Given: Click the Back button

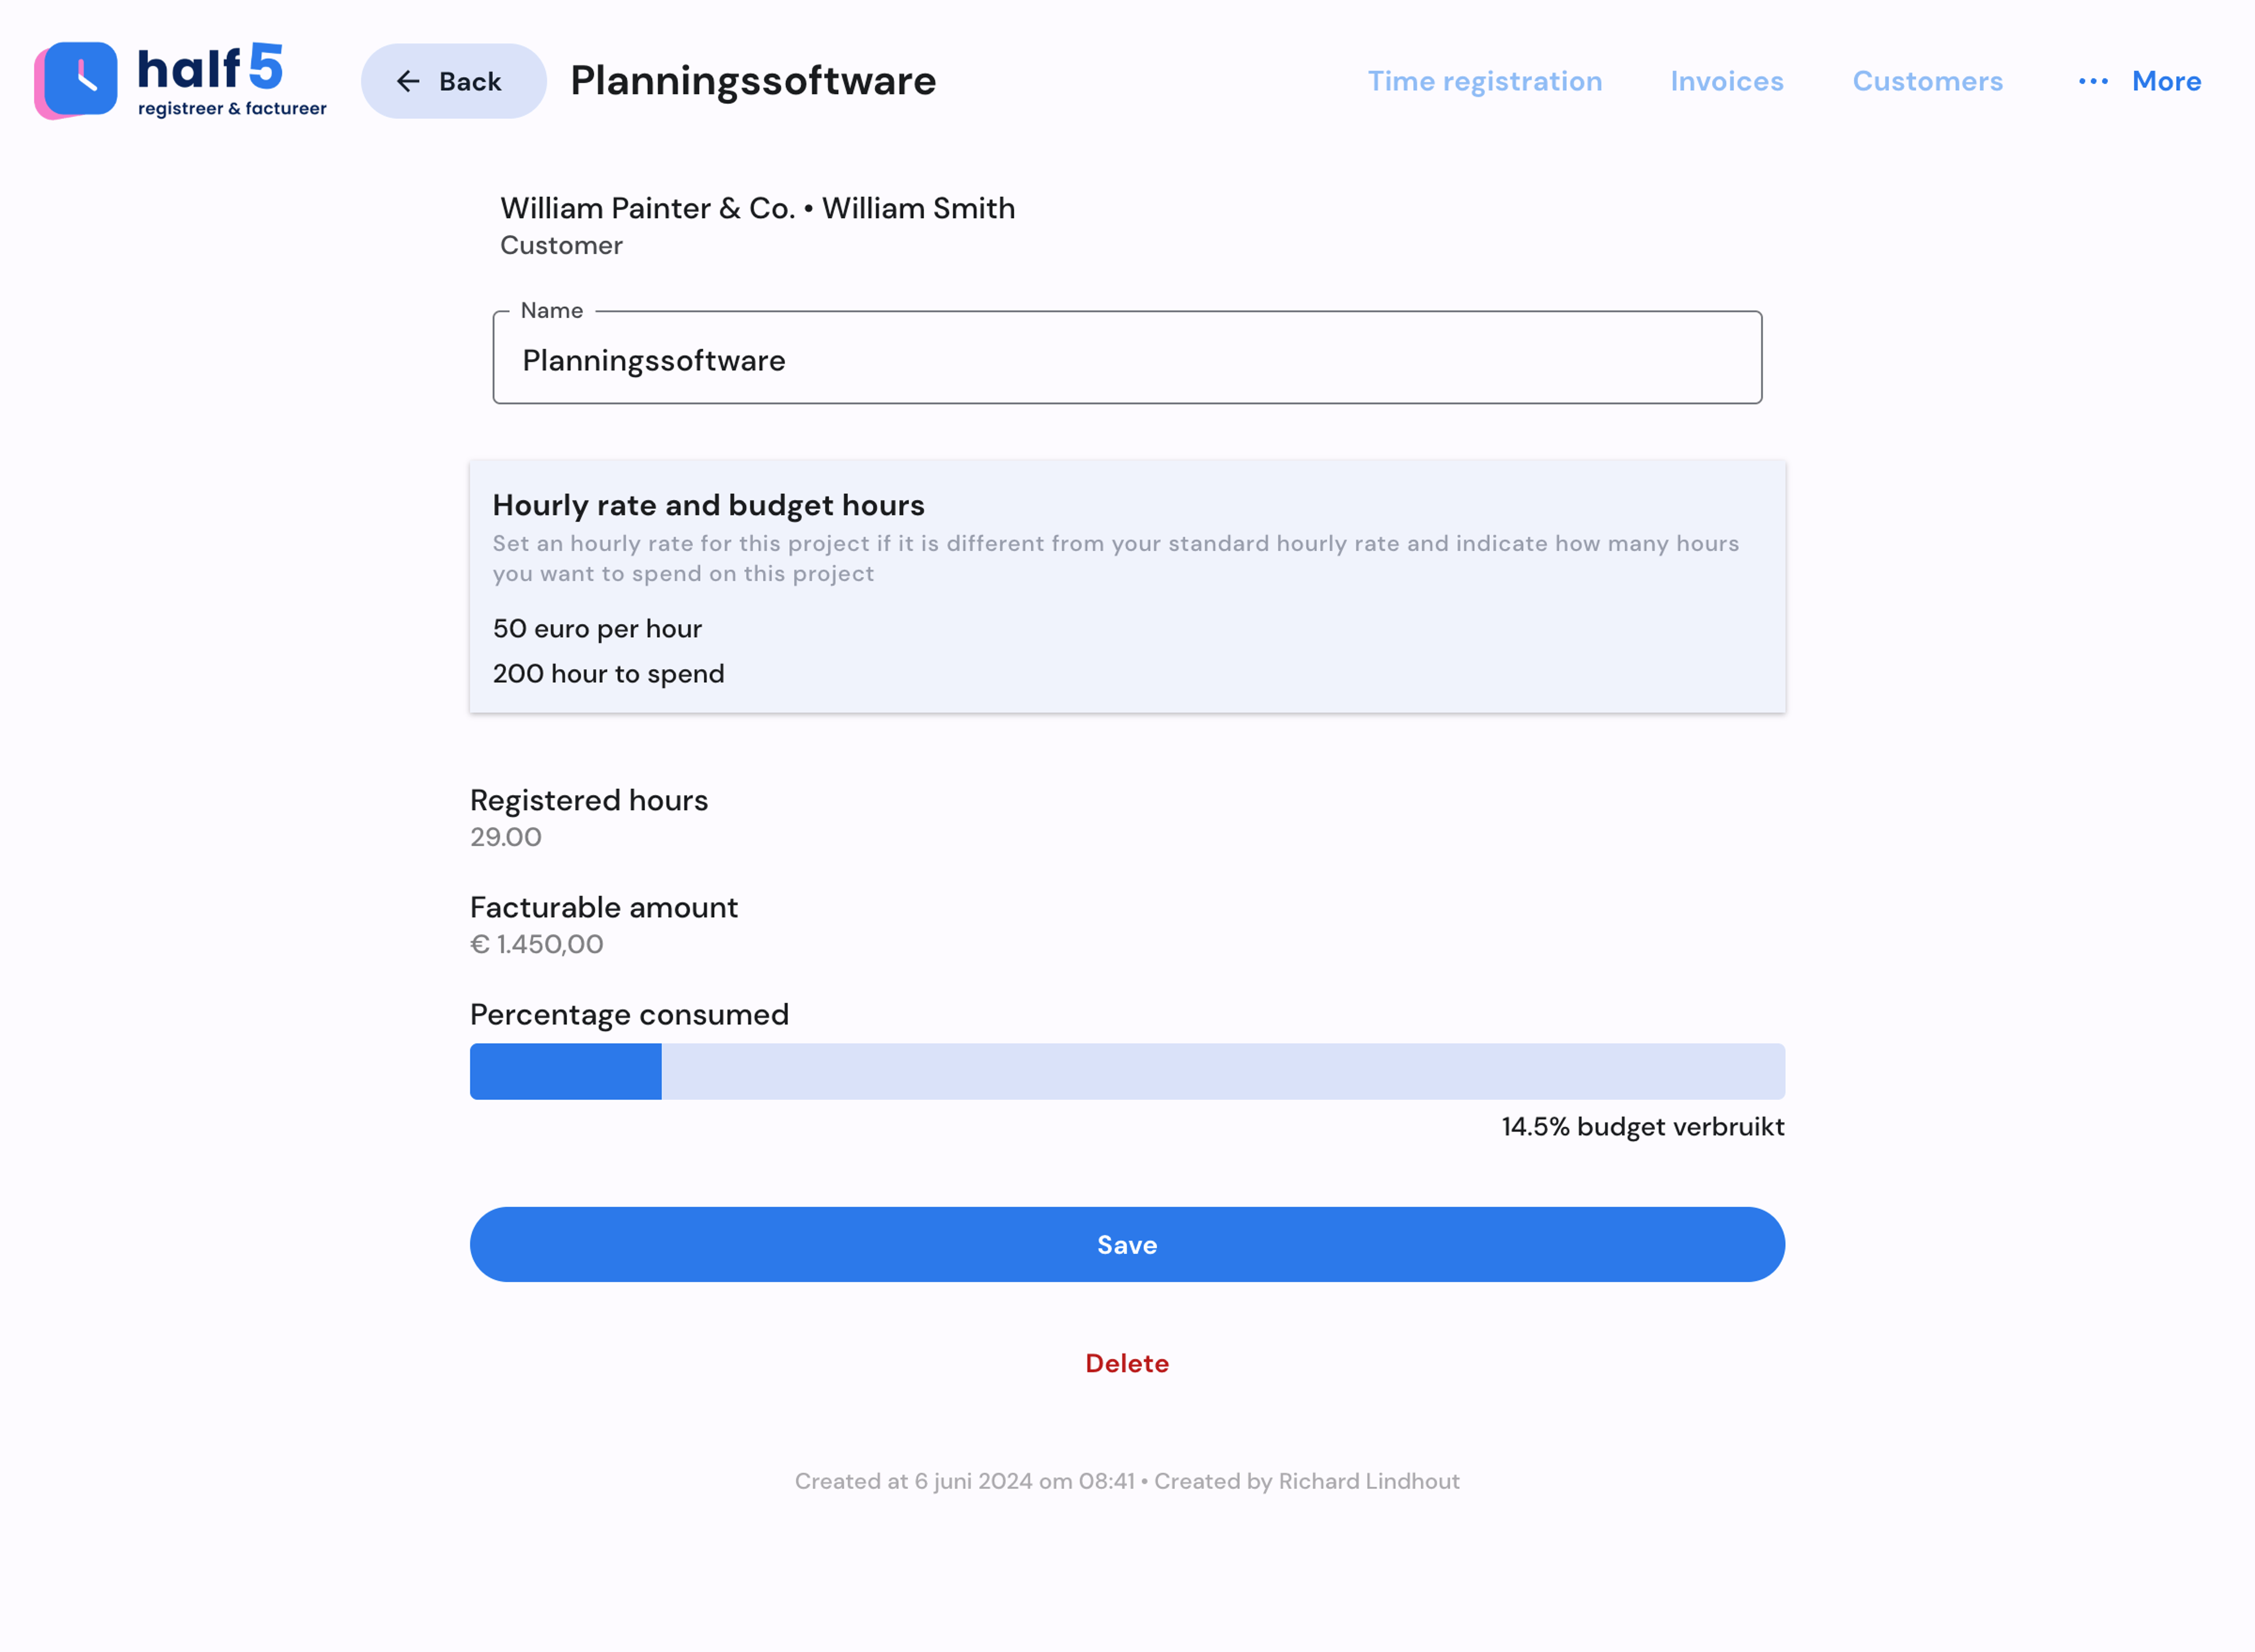Looking at the screenshot, I should tap(452, 80).
